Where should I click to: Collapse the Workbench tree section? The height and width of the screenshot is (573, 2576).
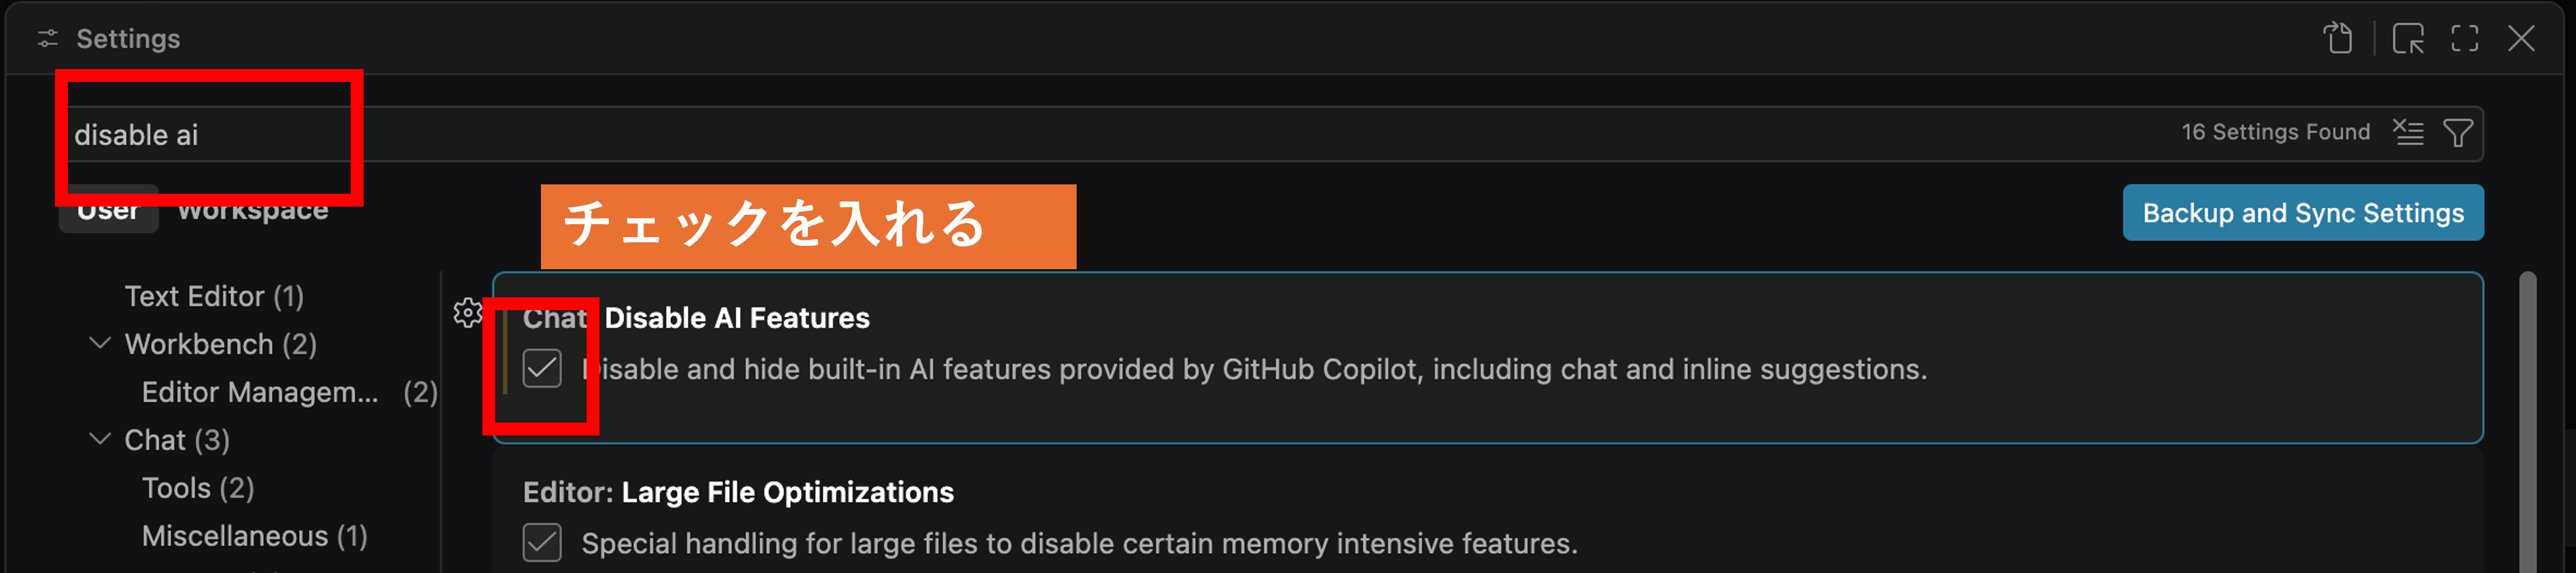click(100, 343)
